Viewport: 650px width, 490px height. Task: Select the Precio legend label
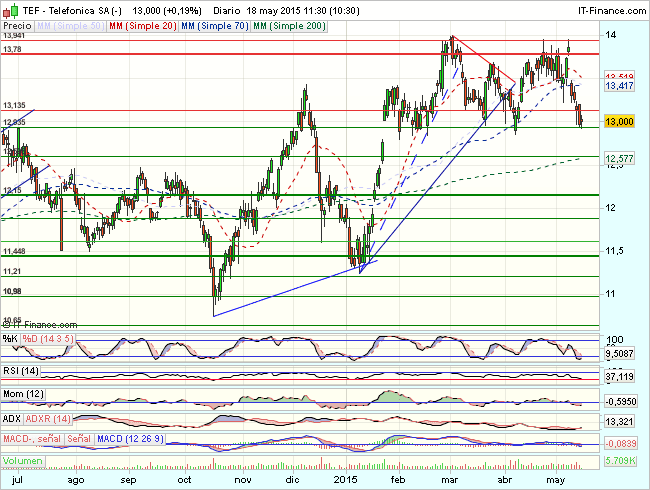click(x=17, y=26)
